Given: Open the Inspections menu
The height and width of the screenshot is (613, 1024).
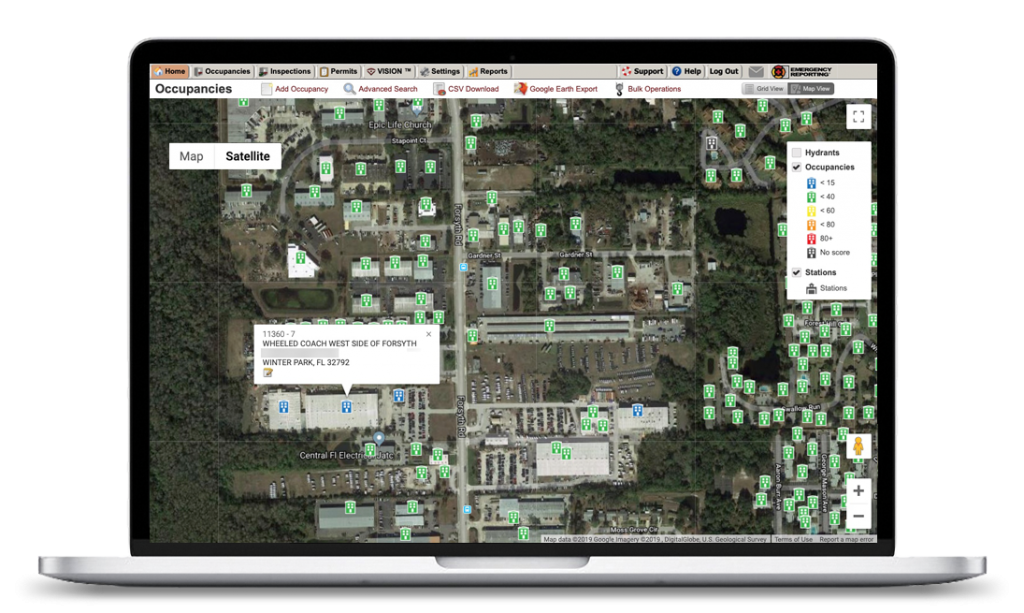Looking at the screenshot, I should (285, 71).
